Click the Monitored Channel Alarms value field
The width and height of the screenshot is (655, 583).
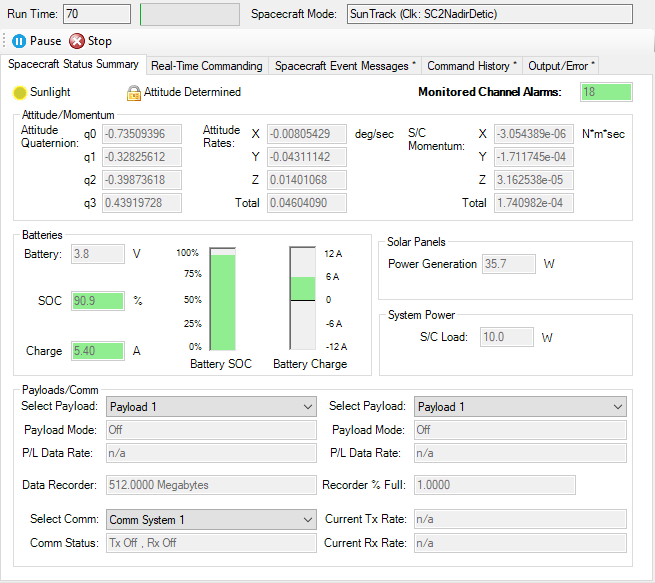coord(606,92)
